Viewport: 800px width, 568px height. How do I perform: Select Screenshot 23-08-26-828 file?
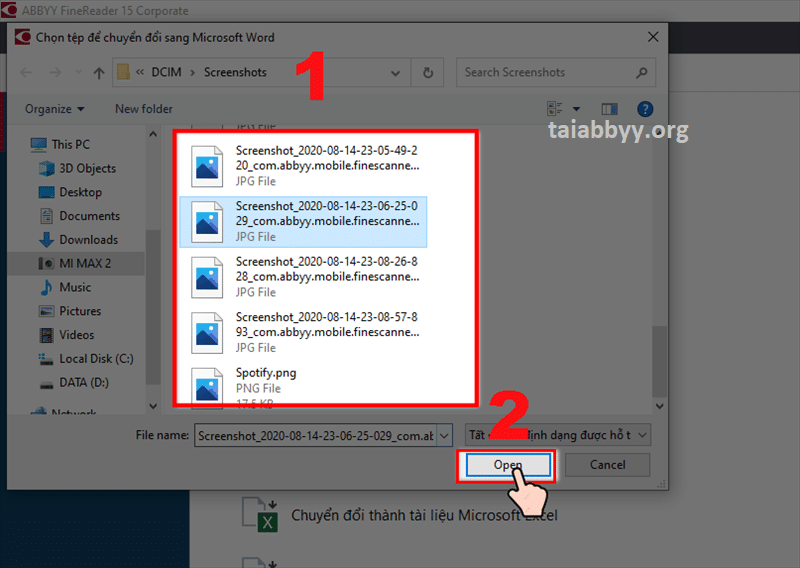click(304, 277)
